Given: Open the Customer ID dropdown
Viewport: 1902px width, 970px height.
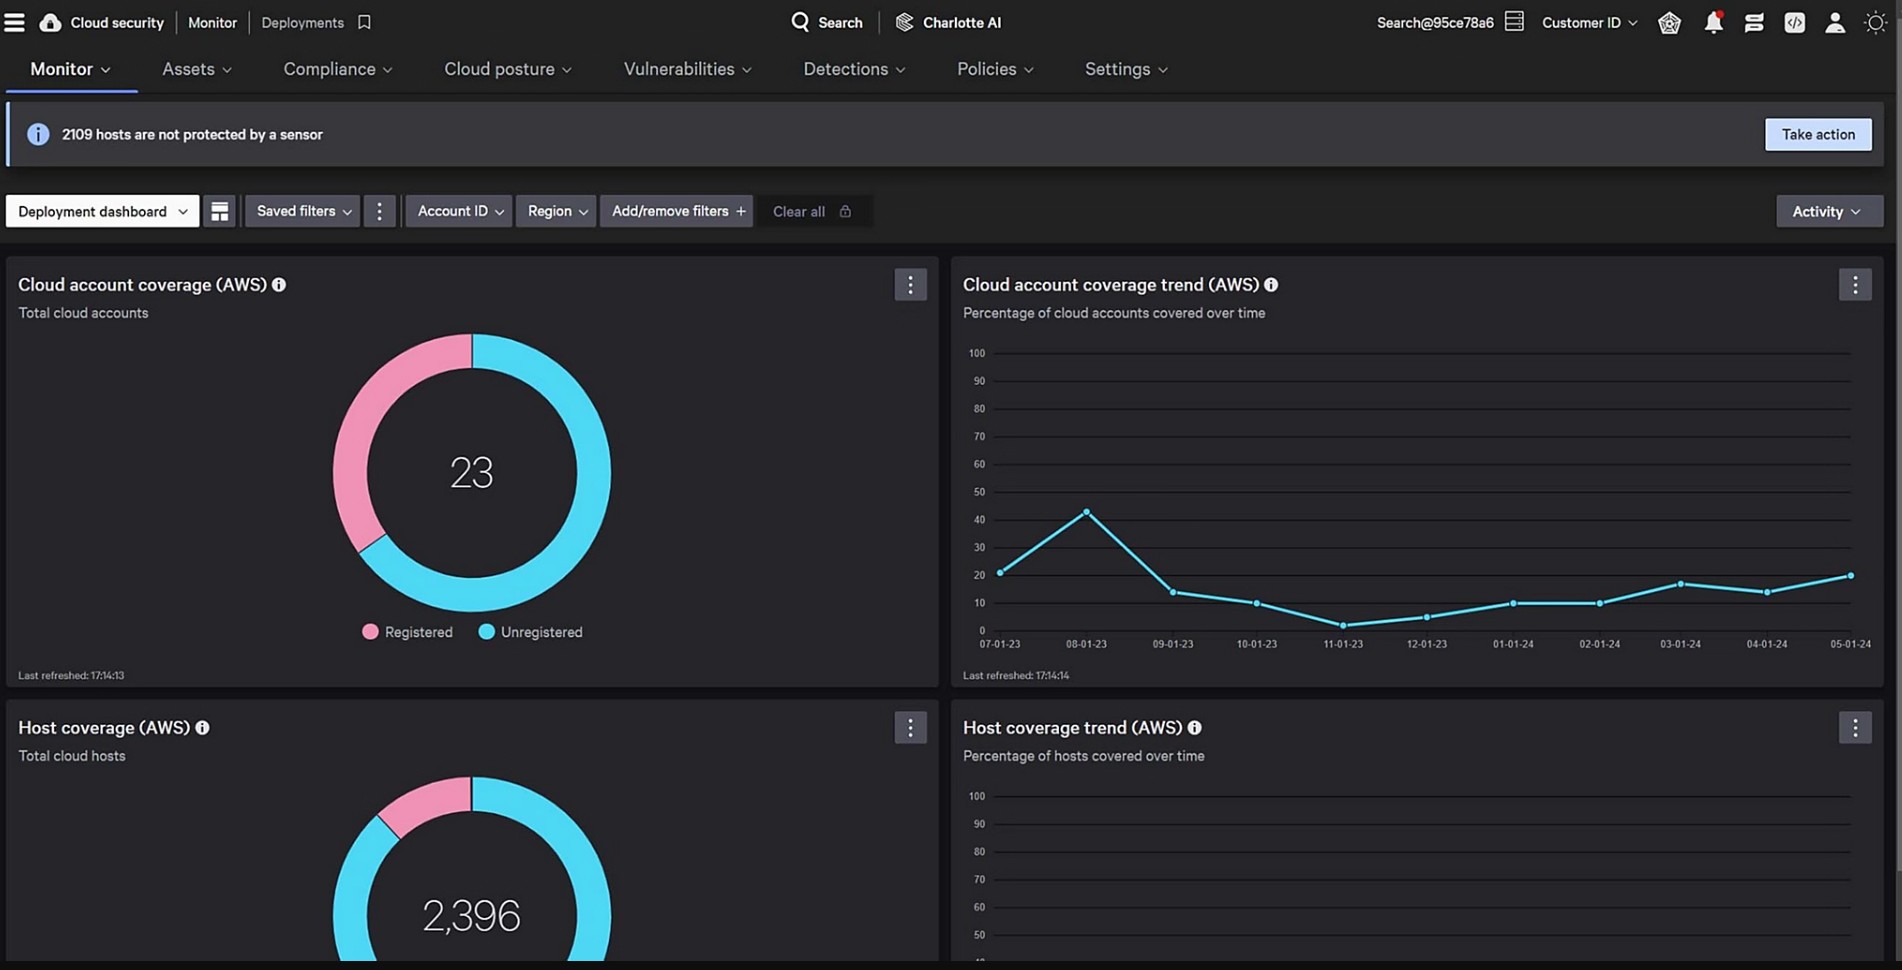Looking at the screenshot, I should [1589, 22].
